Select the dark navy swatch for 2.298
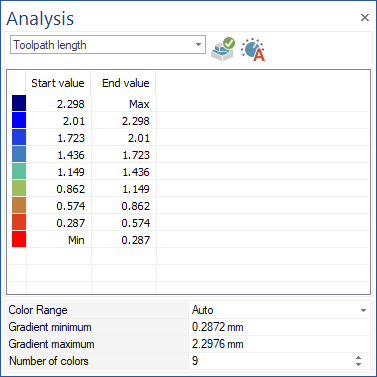This screenshot has width=377, height=377. point(19,103)
